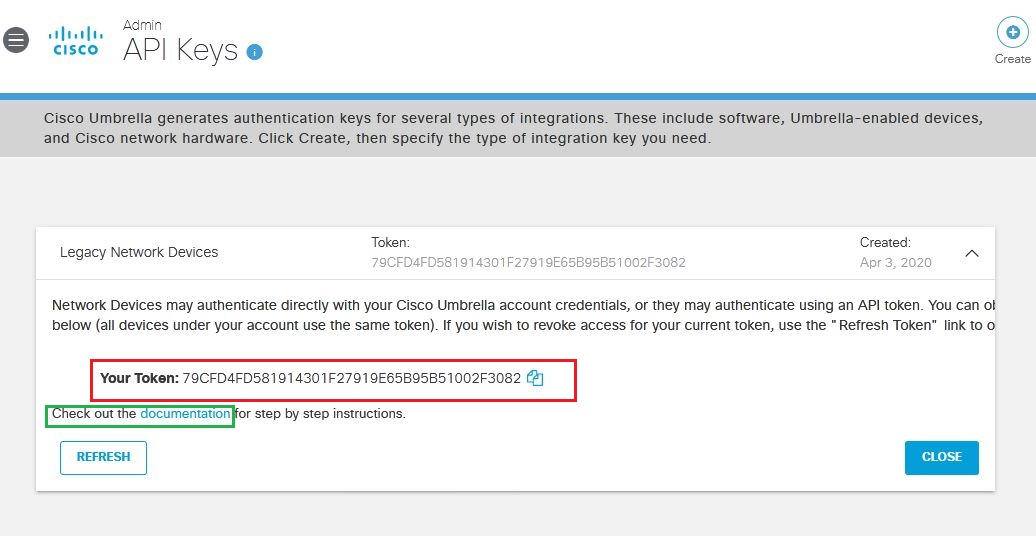The image size is (1036, 536).
Task: Open the hamburger navigation menu
Action: (x=16, y=40)
